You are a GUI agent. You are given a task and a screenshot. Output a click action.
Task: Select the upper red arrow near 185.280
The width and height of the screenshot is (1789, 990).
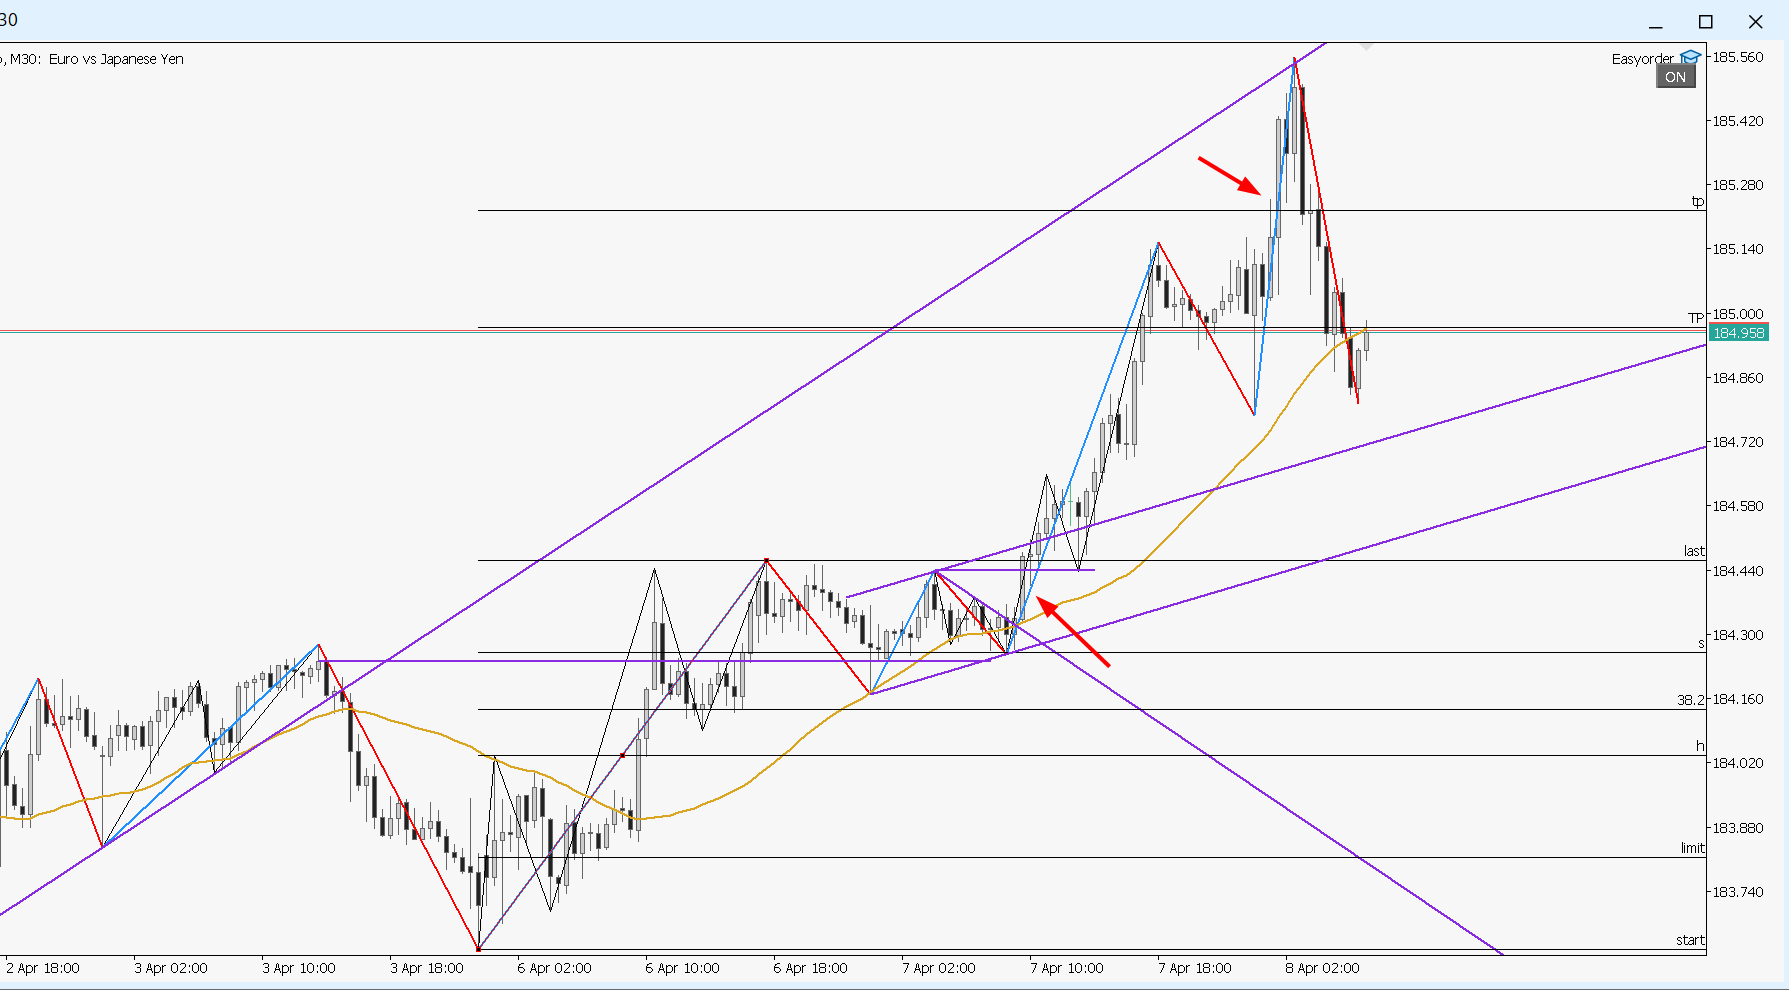(x=1230, y=175)
